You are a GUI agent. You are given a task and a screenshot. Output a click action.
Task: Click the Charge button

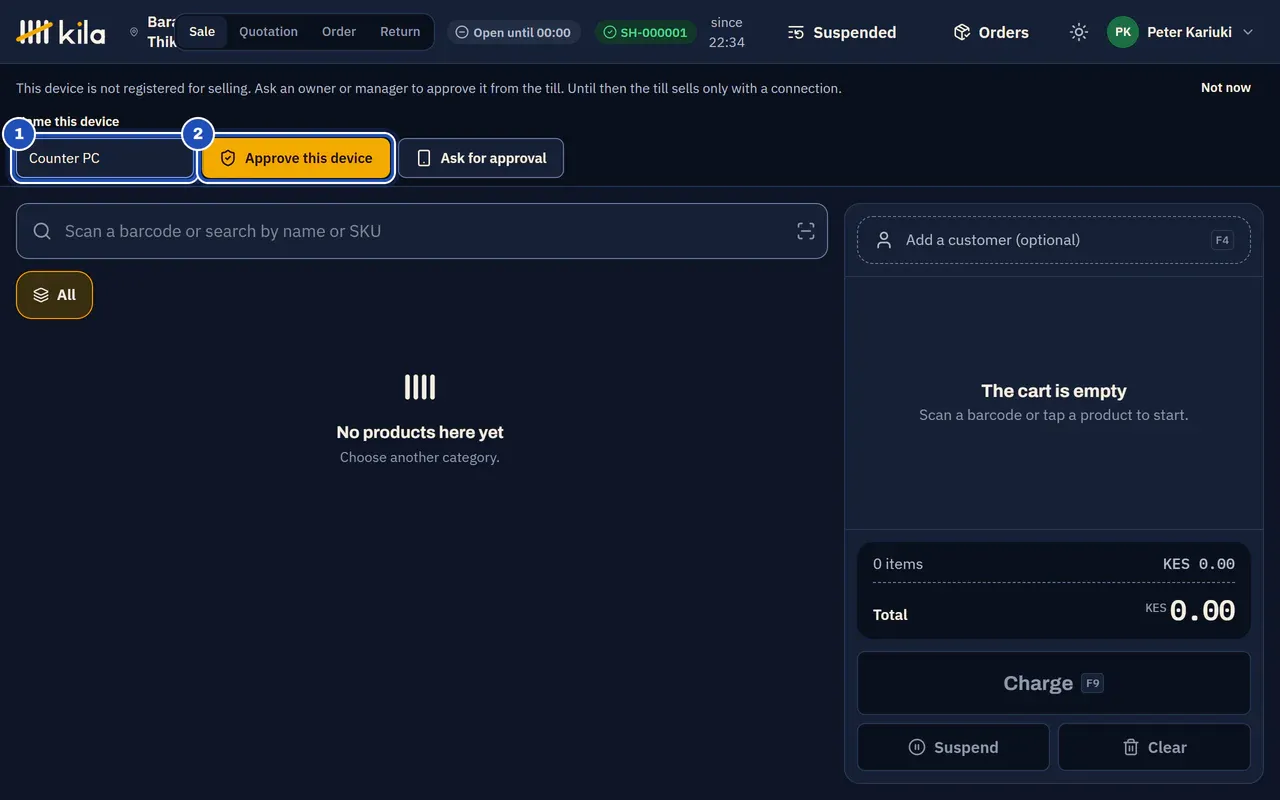click(1054, 683)
